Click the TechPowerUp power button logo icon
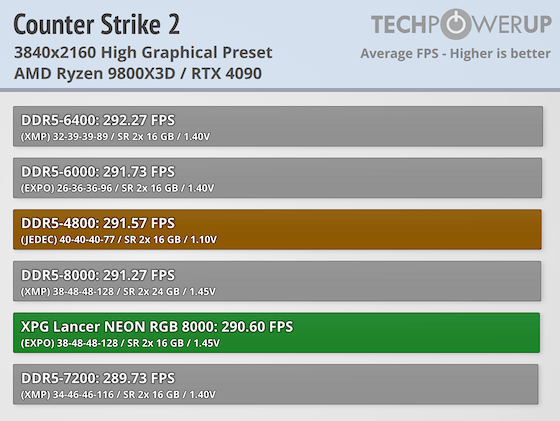 456,24
